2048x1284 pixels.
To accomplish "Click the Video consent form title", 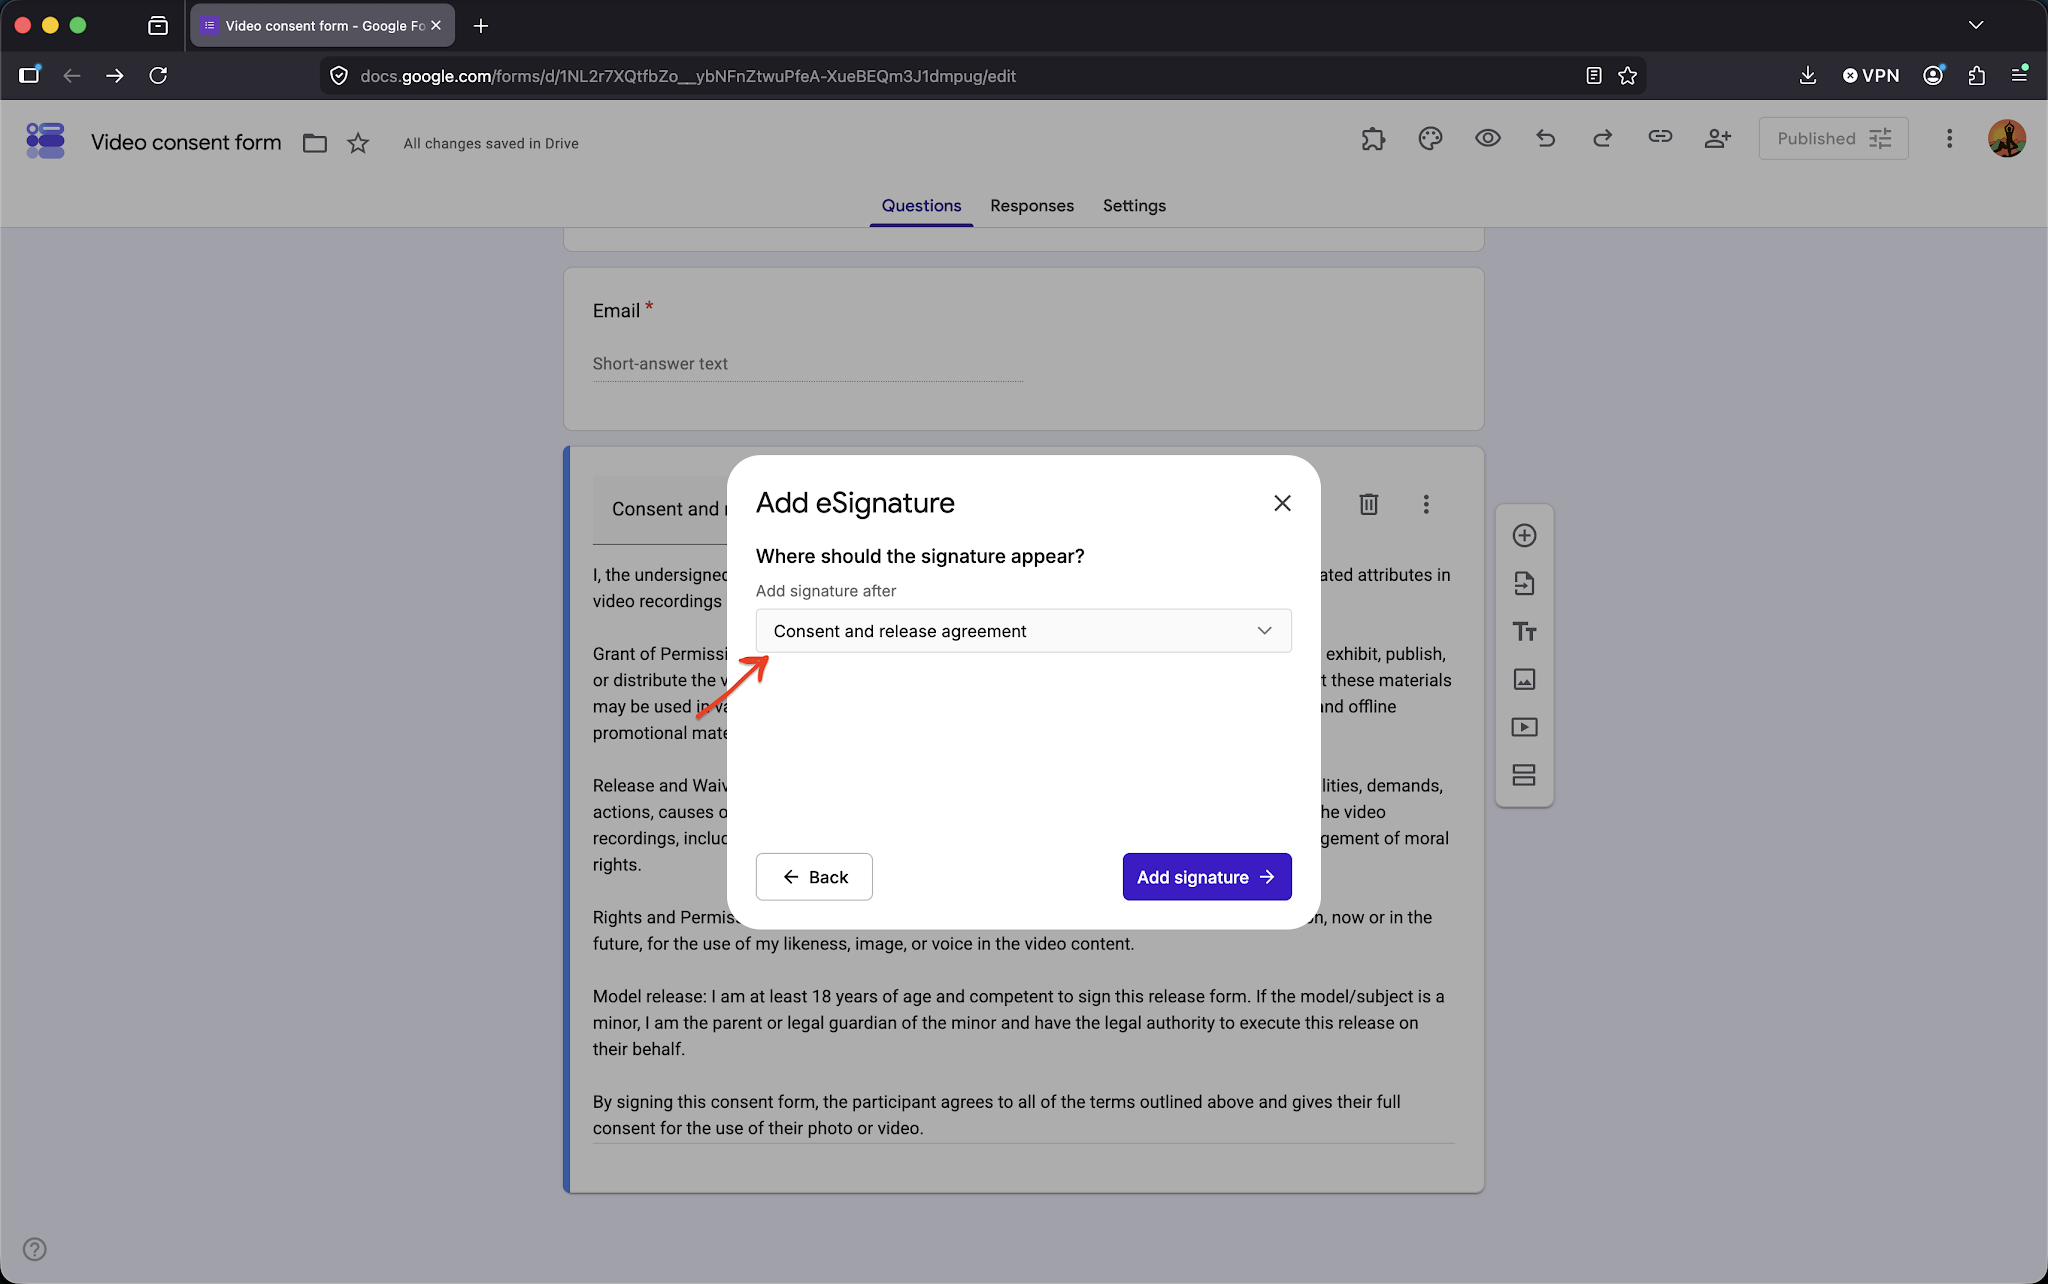I will pos(186,142).
